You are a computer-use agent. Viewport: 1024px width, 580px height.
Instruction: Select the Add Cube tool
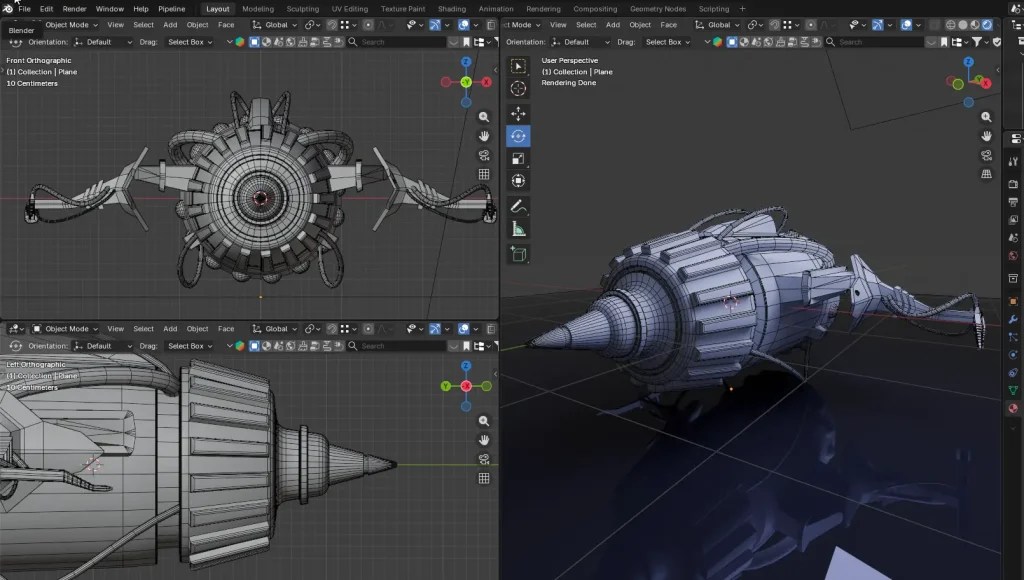(518, 254)
